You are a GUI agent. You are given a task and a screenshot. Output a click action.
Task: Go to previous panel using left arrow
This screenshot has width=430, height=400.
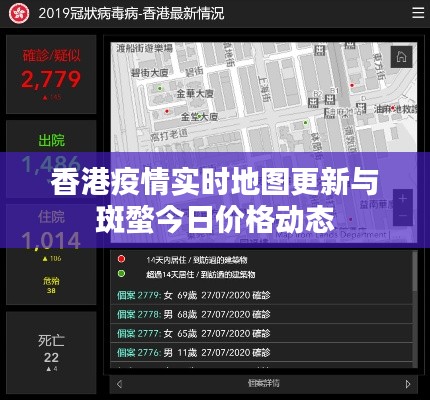click(x=120, y=384)
